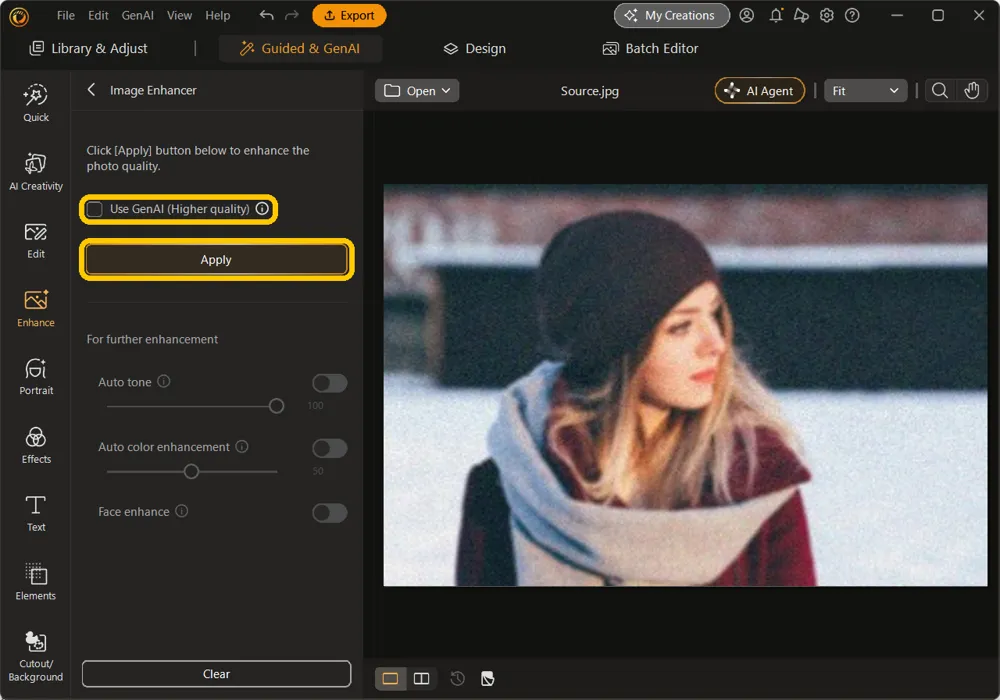
Task: Launch the AI Agent
Action: tap(760, 91)
